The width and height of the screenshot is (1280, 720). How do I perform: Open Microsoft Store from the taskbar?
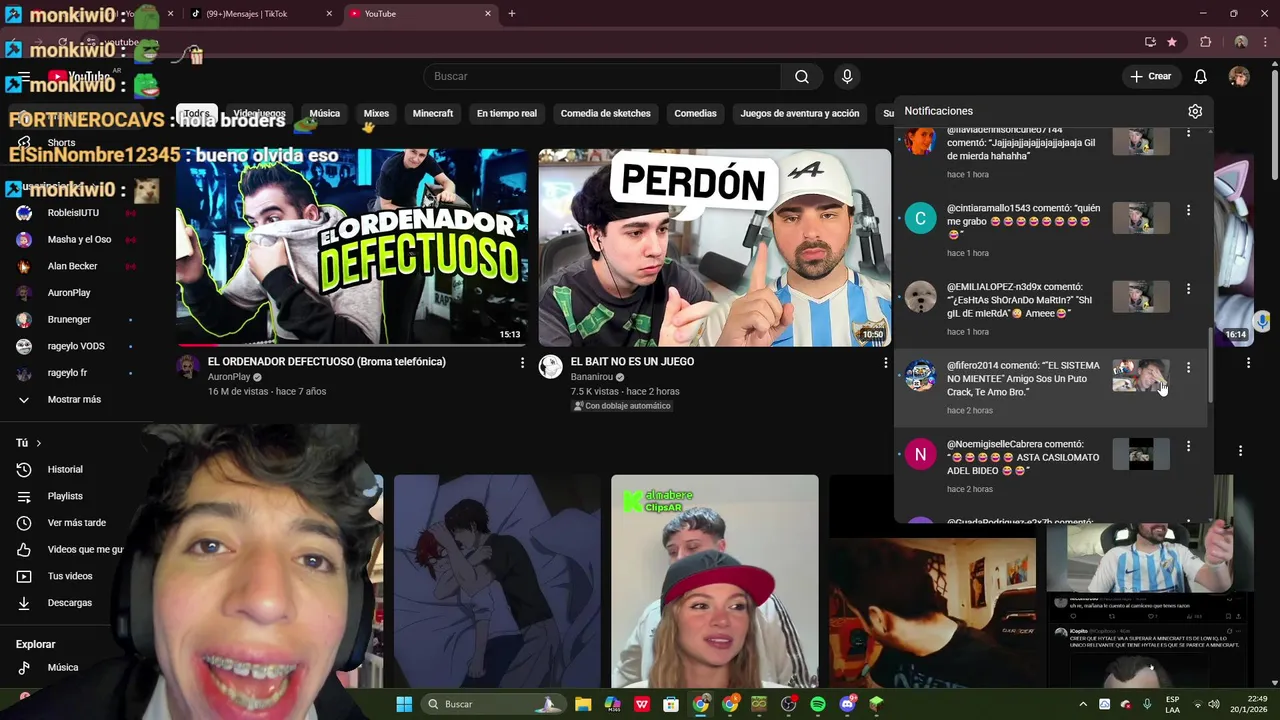(x=671, y=704)
